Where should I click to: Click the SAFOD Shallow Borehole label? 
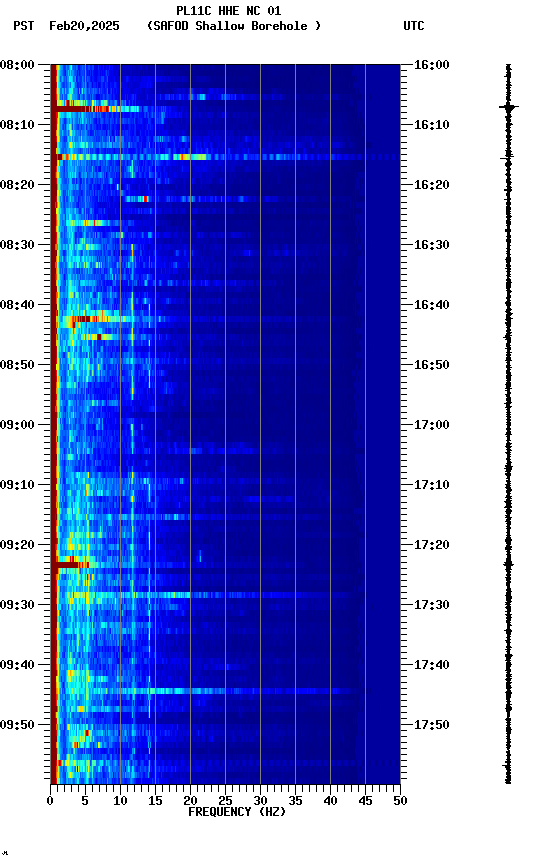pos(234,26)
